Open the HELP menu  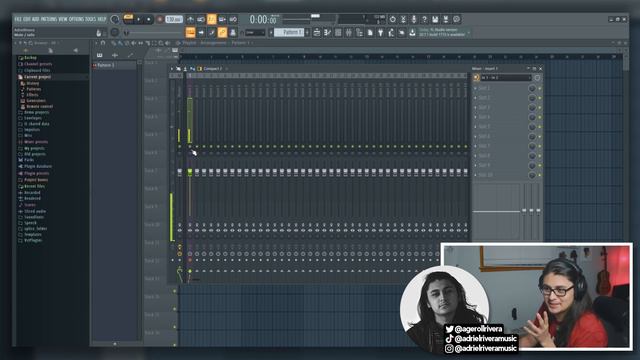click(102, 19)
